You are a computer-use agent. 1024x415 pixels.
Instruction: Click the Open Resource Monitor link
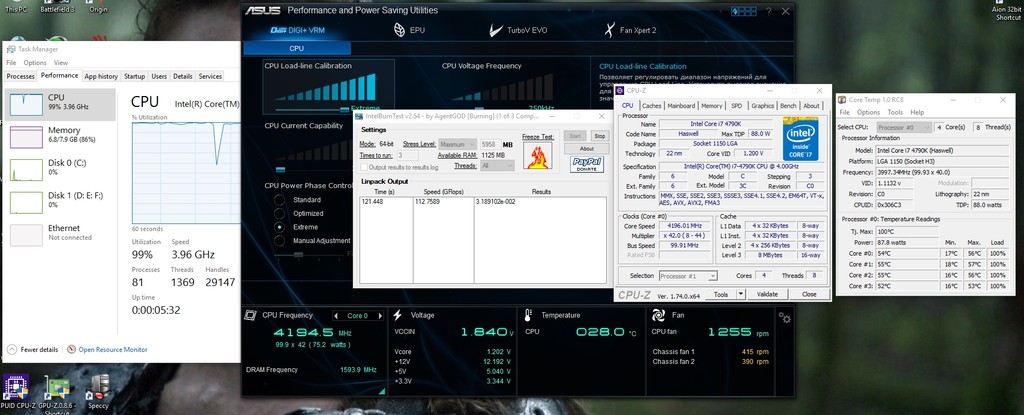113,350
